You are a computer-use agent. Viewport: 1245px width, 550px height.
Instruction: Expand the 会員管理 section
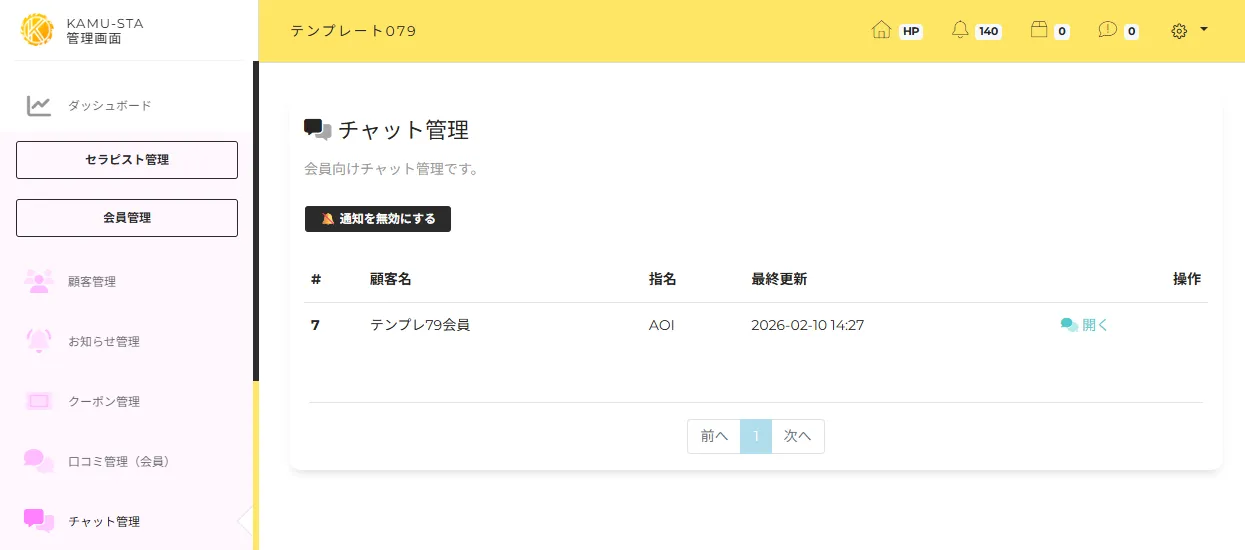(127, 218)
